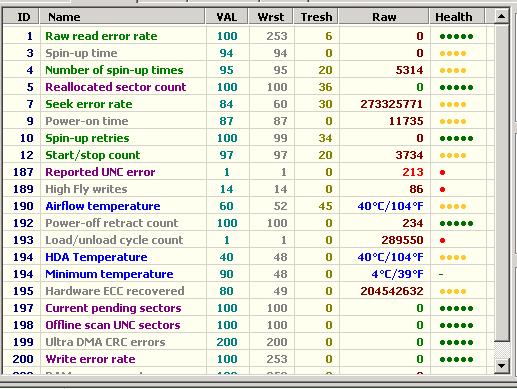
Task: Click the VAL column header
Action: pyautogui.click(x=227, y=17)
